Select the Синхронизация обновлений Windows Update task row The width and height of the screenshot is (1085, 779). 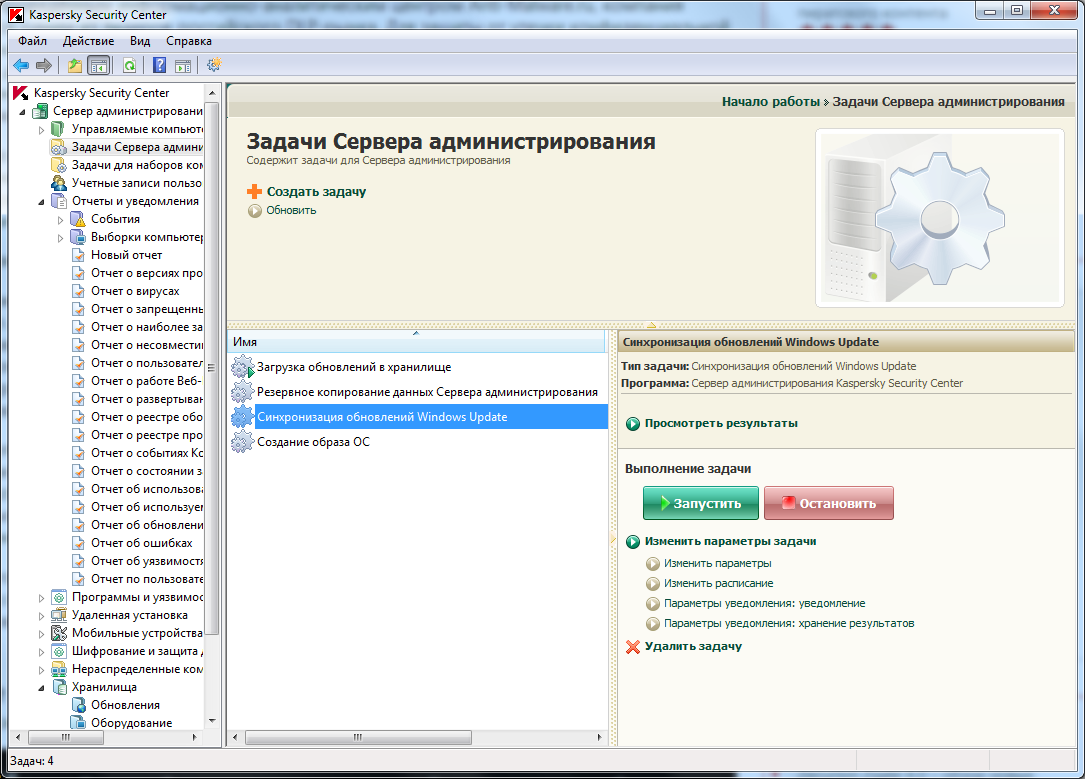419,416
